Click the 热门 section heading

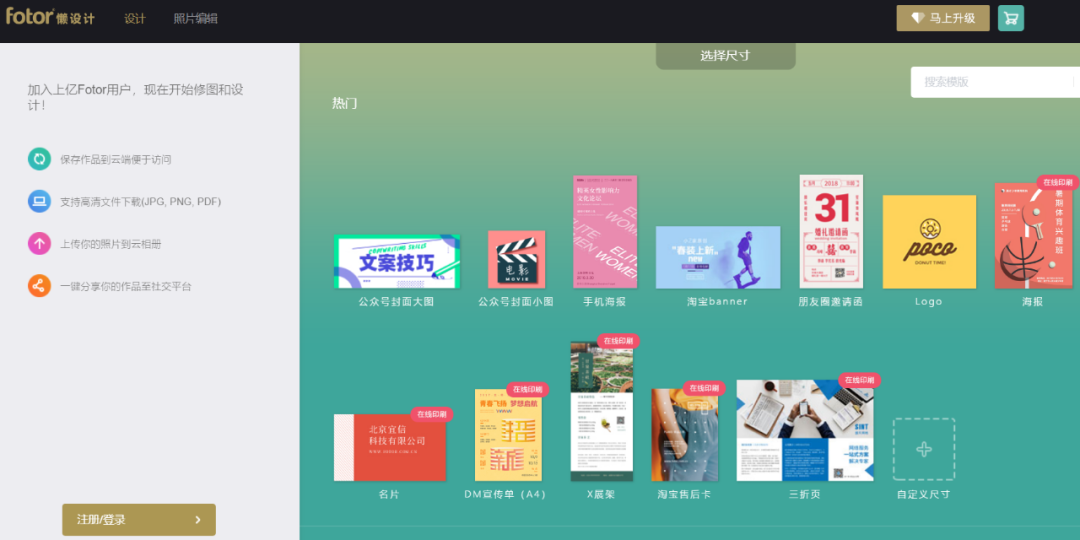pyautogui.click(x=344, y=103)
